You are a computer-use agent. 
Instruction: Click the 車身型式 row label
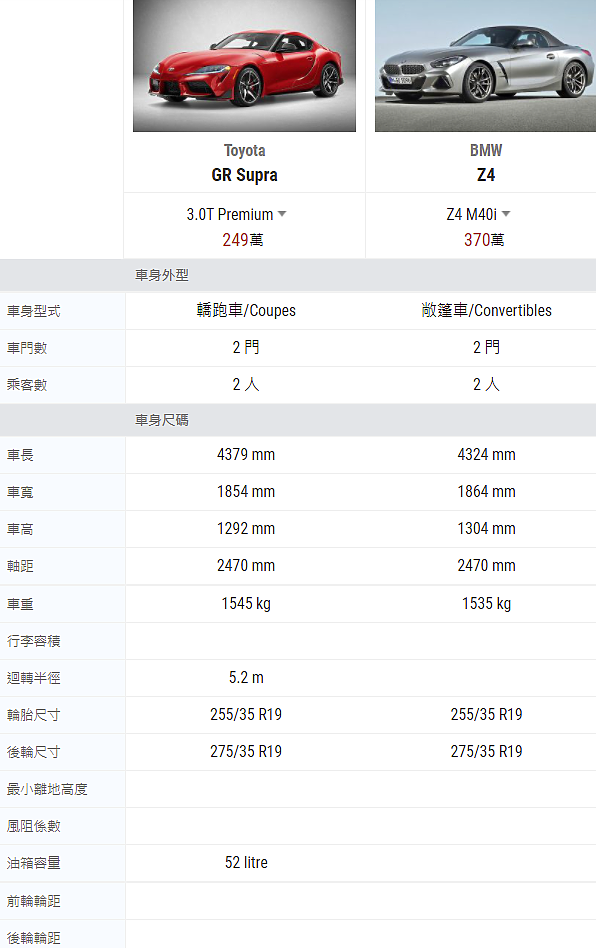33,311
